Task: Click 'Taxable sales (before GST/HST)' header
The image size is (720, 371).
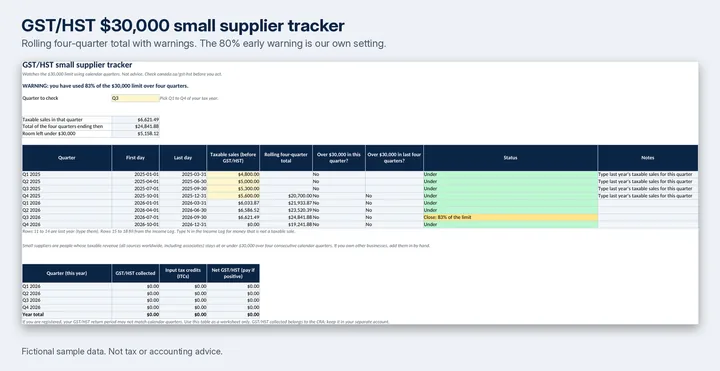Action: click(233, 158)
